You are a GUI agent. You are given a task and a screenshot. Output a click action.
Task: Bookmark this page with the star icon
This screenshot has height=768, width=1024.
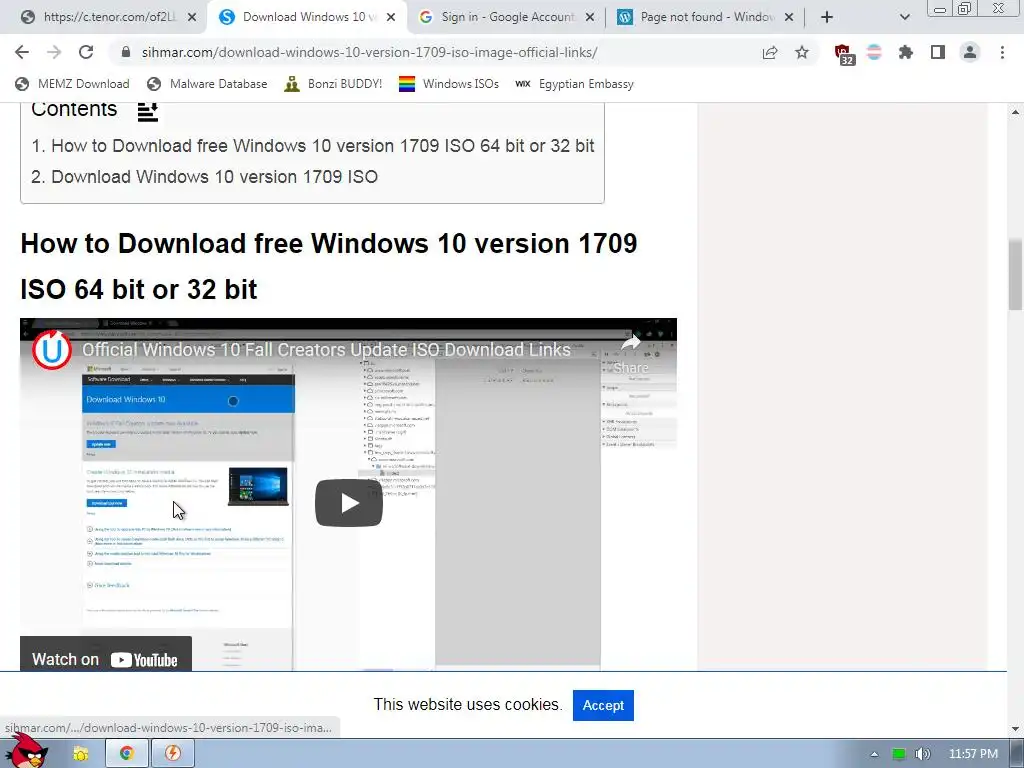802,52
